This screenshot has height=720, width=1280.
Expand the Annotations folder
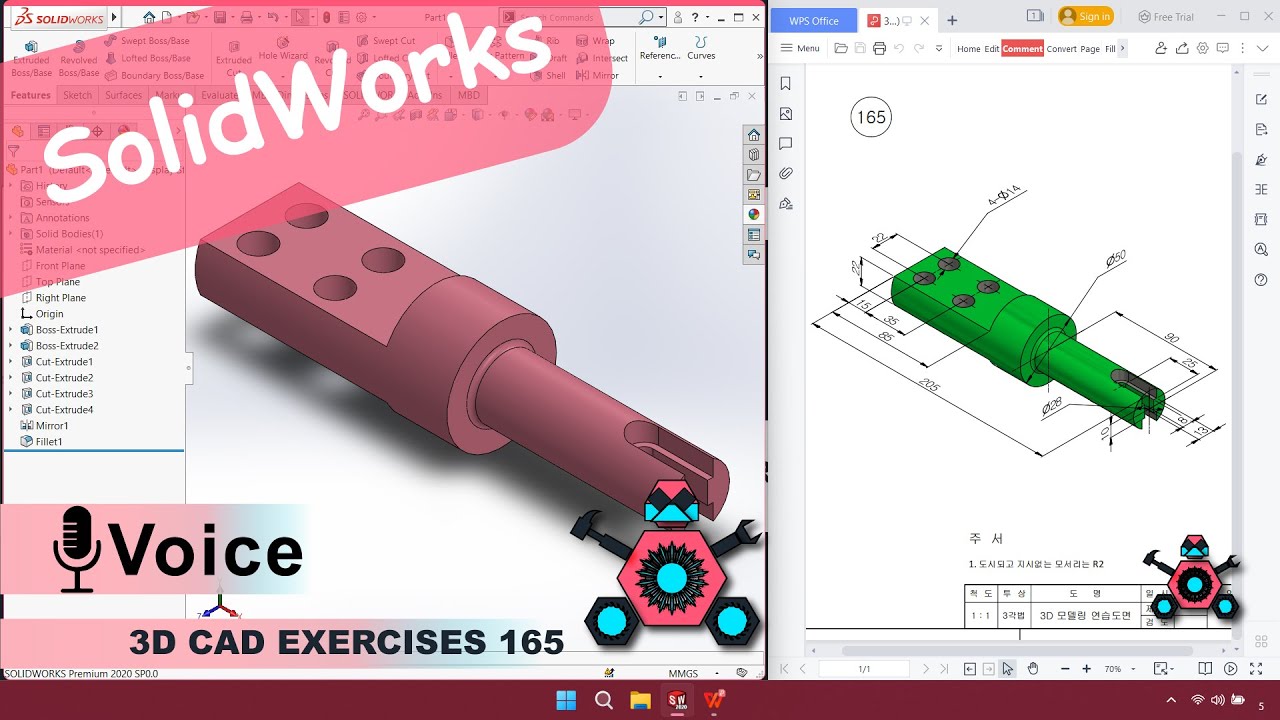coord(11,217)
